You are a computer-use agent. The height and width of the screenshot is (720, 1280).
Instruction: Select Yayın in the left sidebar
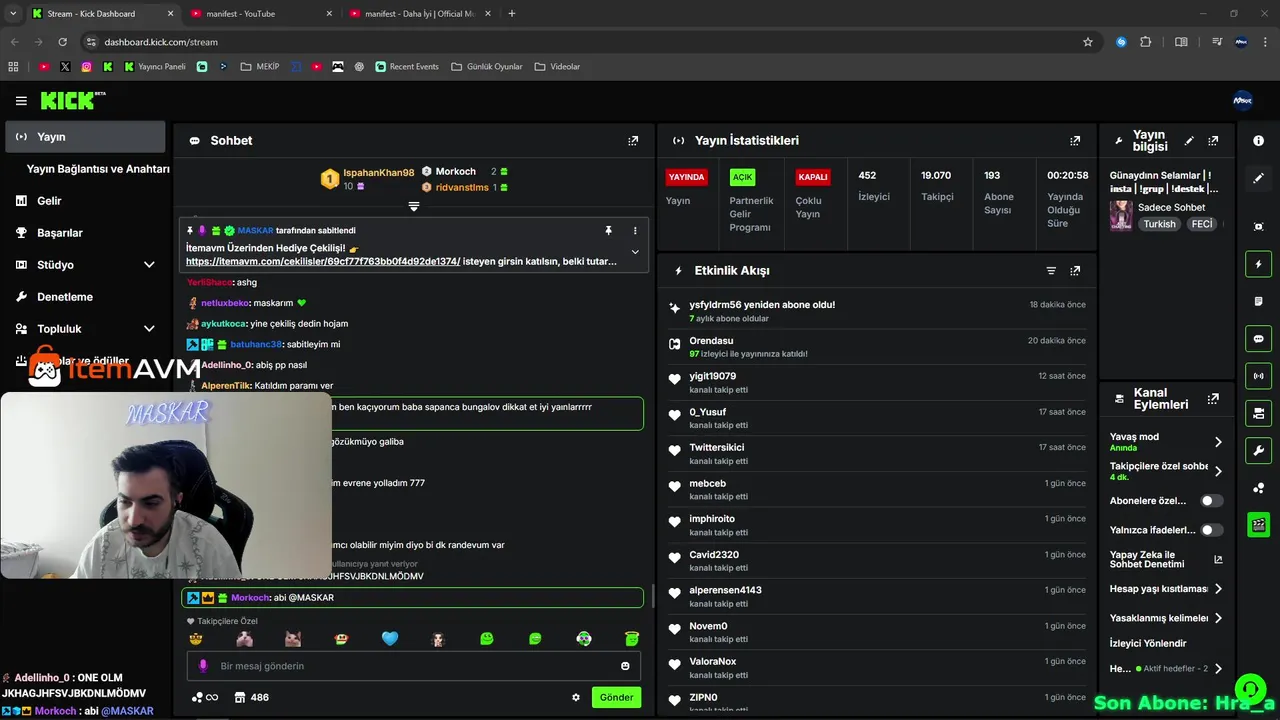[85, 137]
